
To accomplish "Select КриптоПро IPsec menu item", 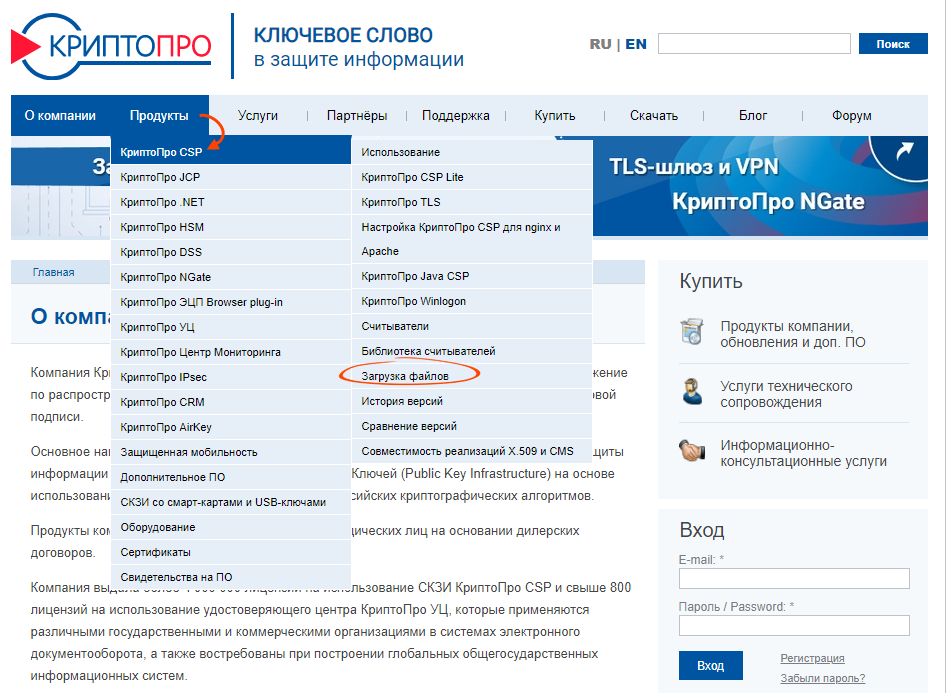I will (x=231, y=378).
